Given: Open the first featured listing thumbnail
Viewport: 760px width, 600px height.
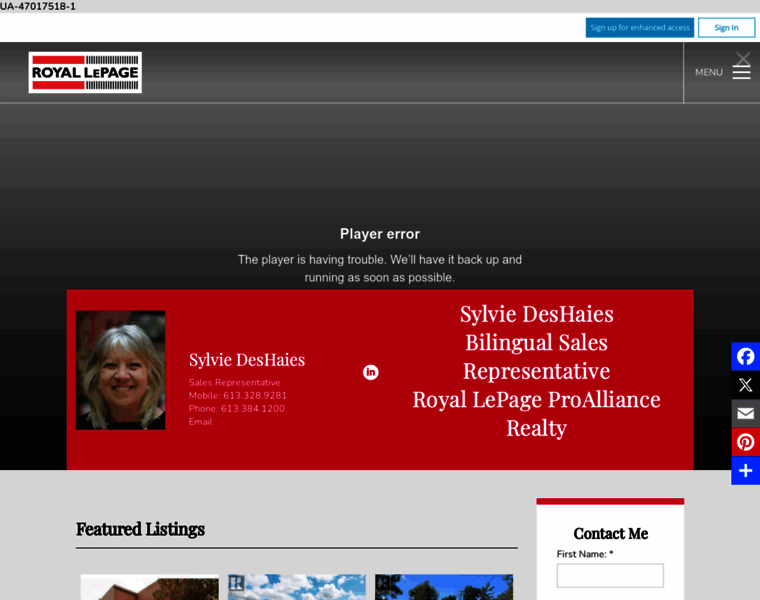Looking at the screenshot, I should (x=149, y=587).
